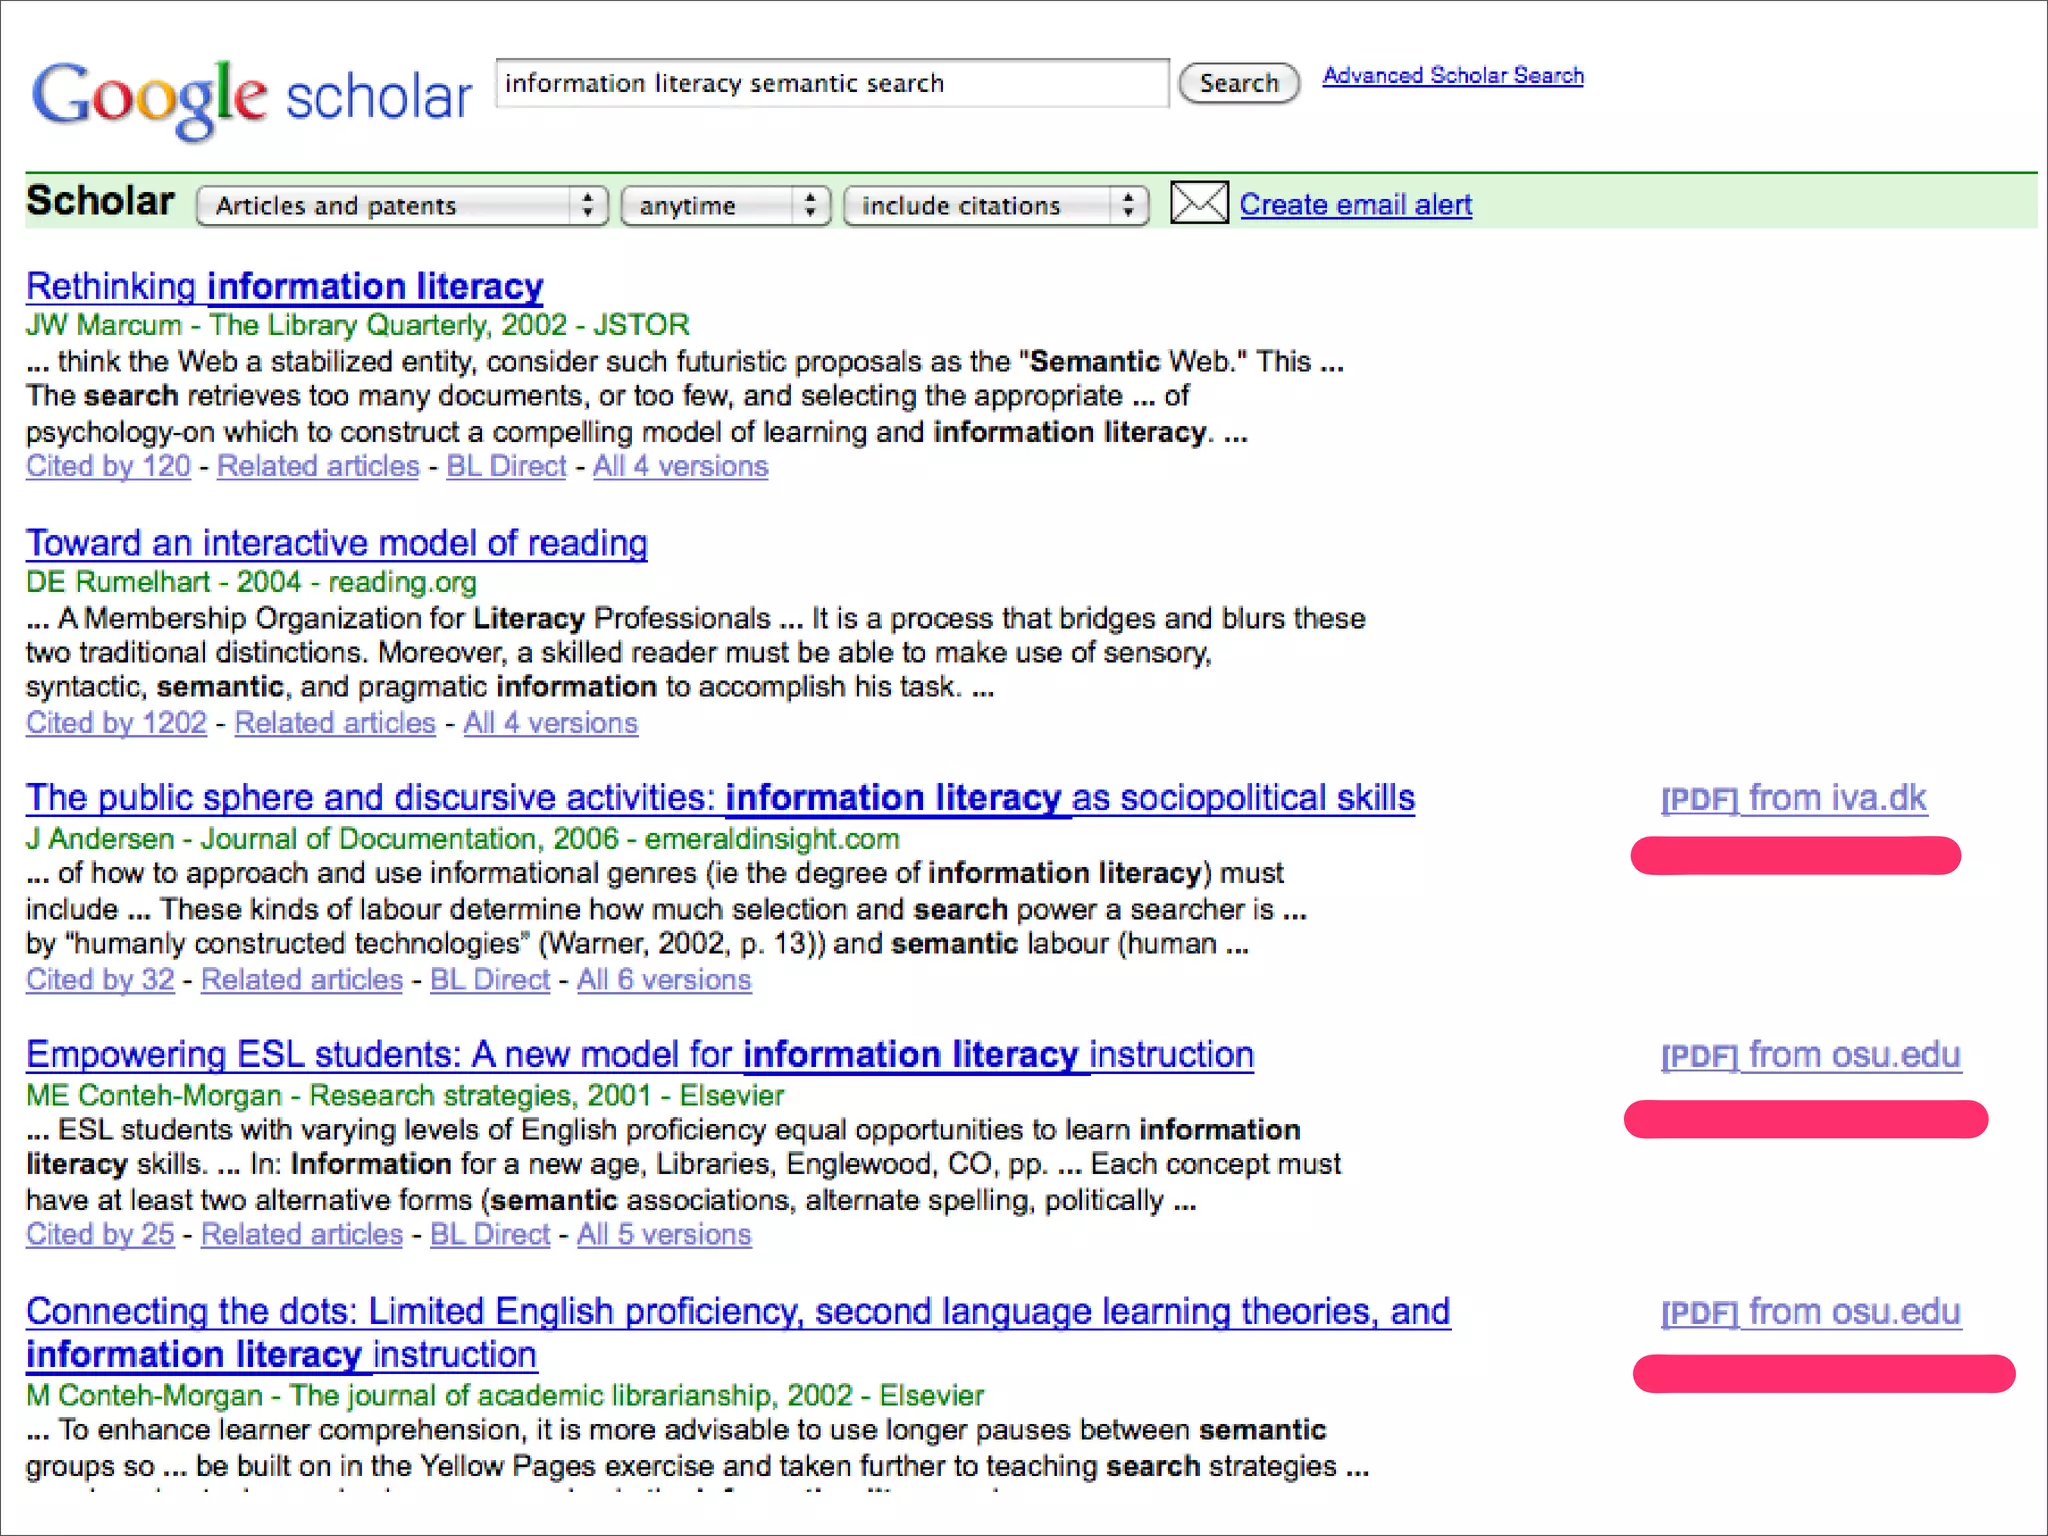Open Empowering ESL students result title
The width and height of the screenshot is (2048, 1536).
tap(639, 1055)
